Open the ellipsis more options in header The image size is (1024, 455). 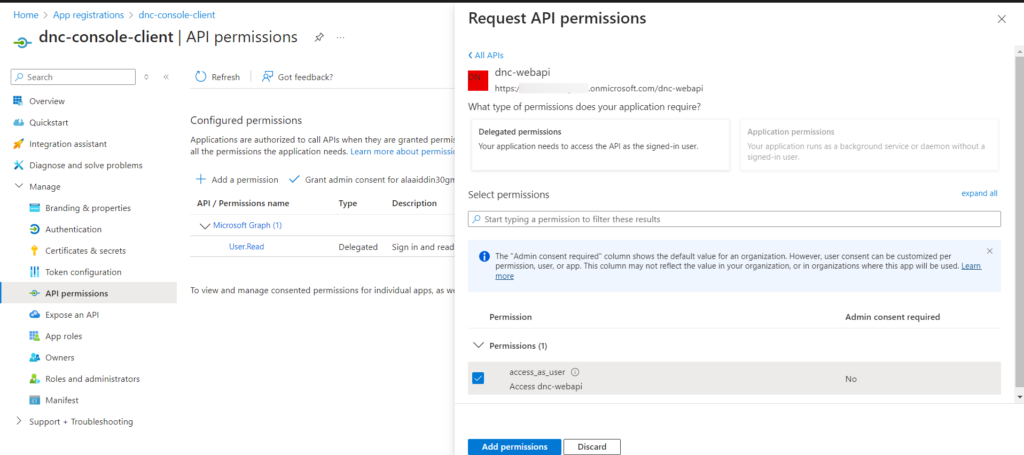340,37
